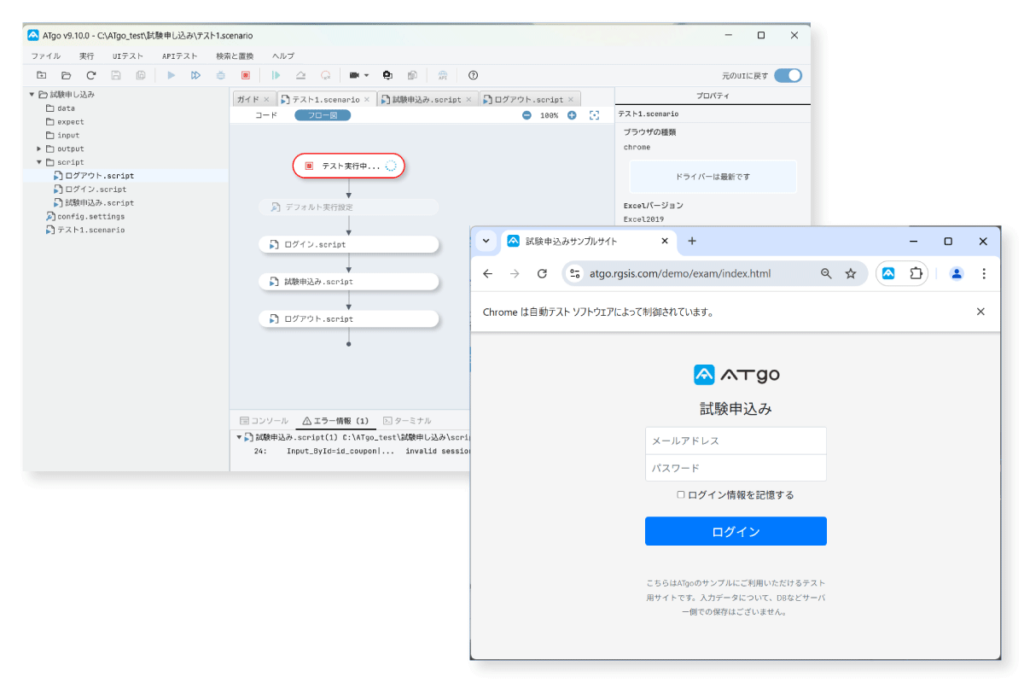Open the ヘルプ menu
Screen dimensions: 1024x683
click(283, 56)
